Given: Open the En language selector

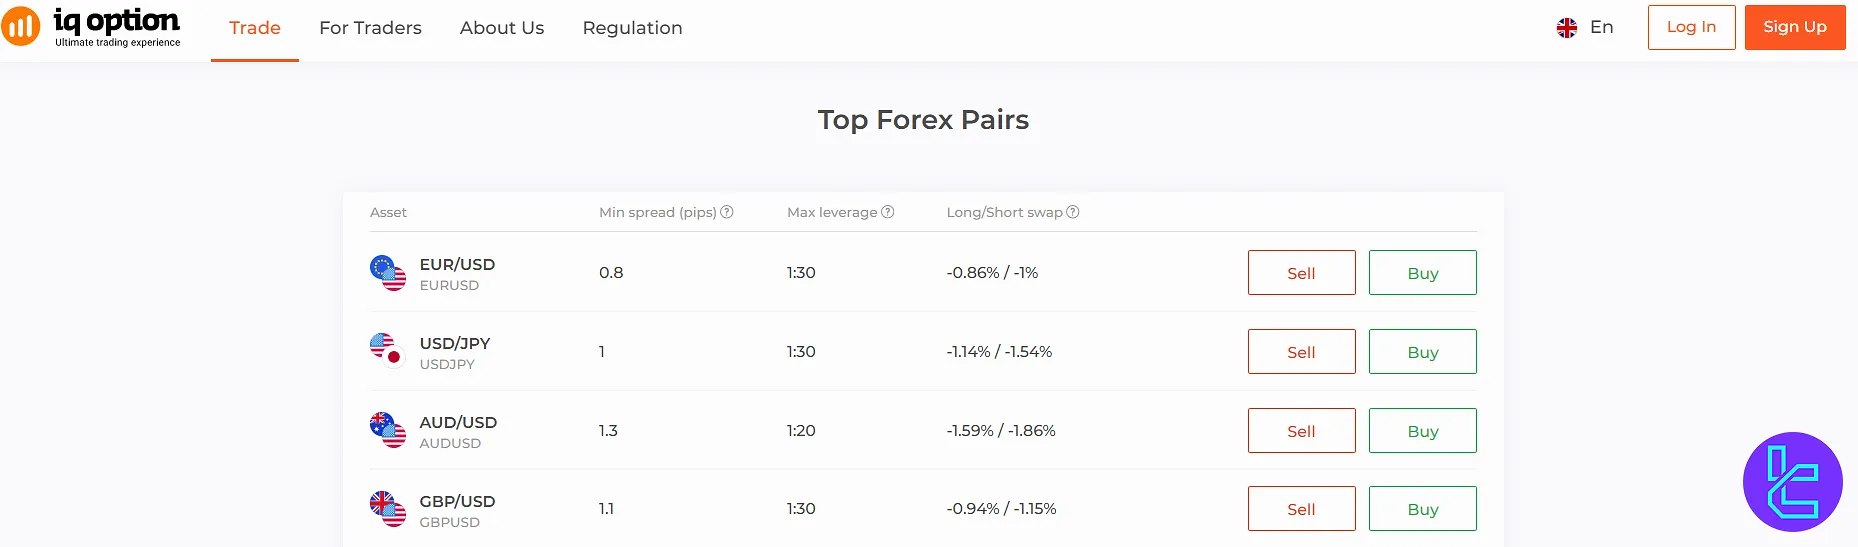Looking at the screenshot, I should 1585,28.
